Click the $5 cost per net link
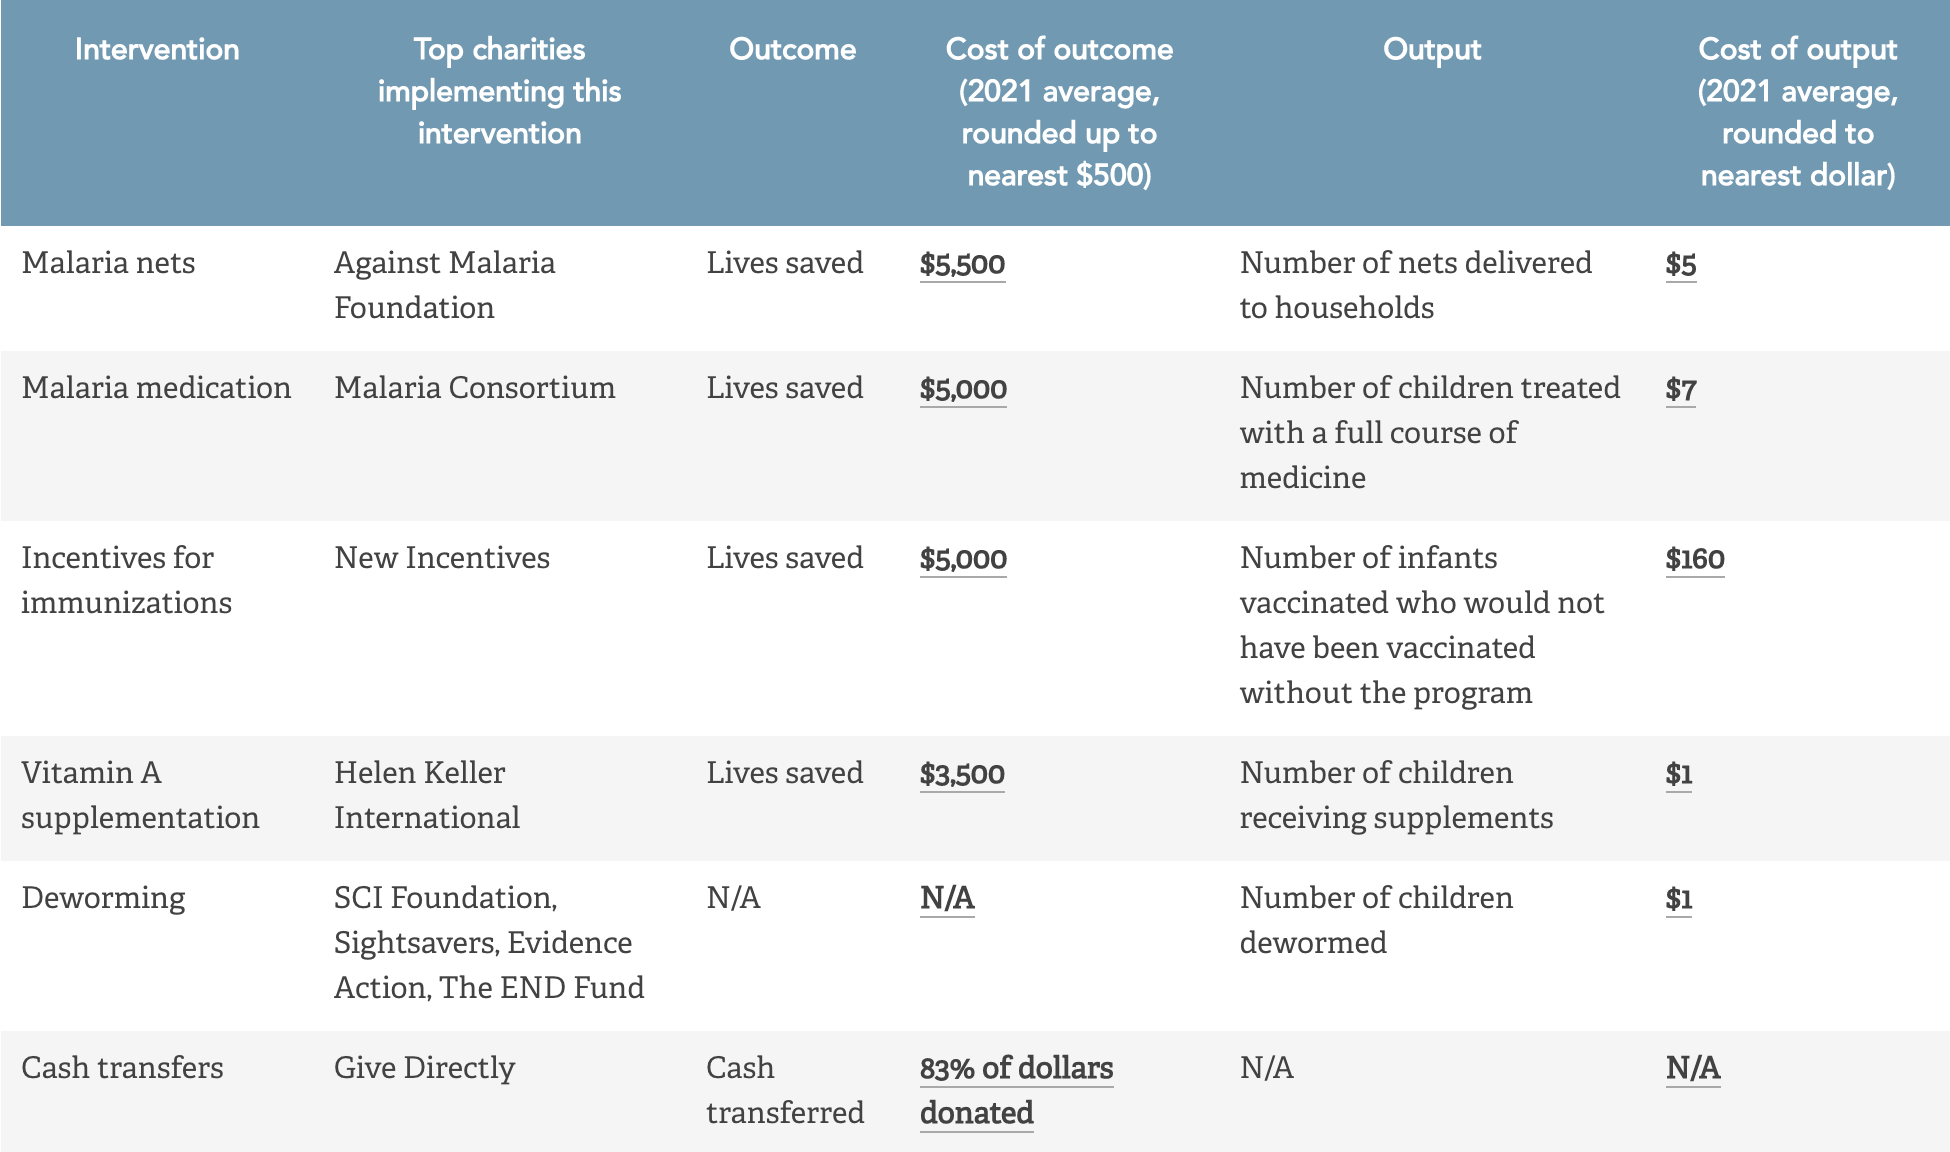This screenshot has width=1950, height=1152. [1680, 264]
